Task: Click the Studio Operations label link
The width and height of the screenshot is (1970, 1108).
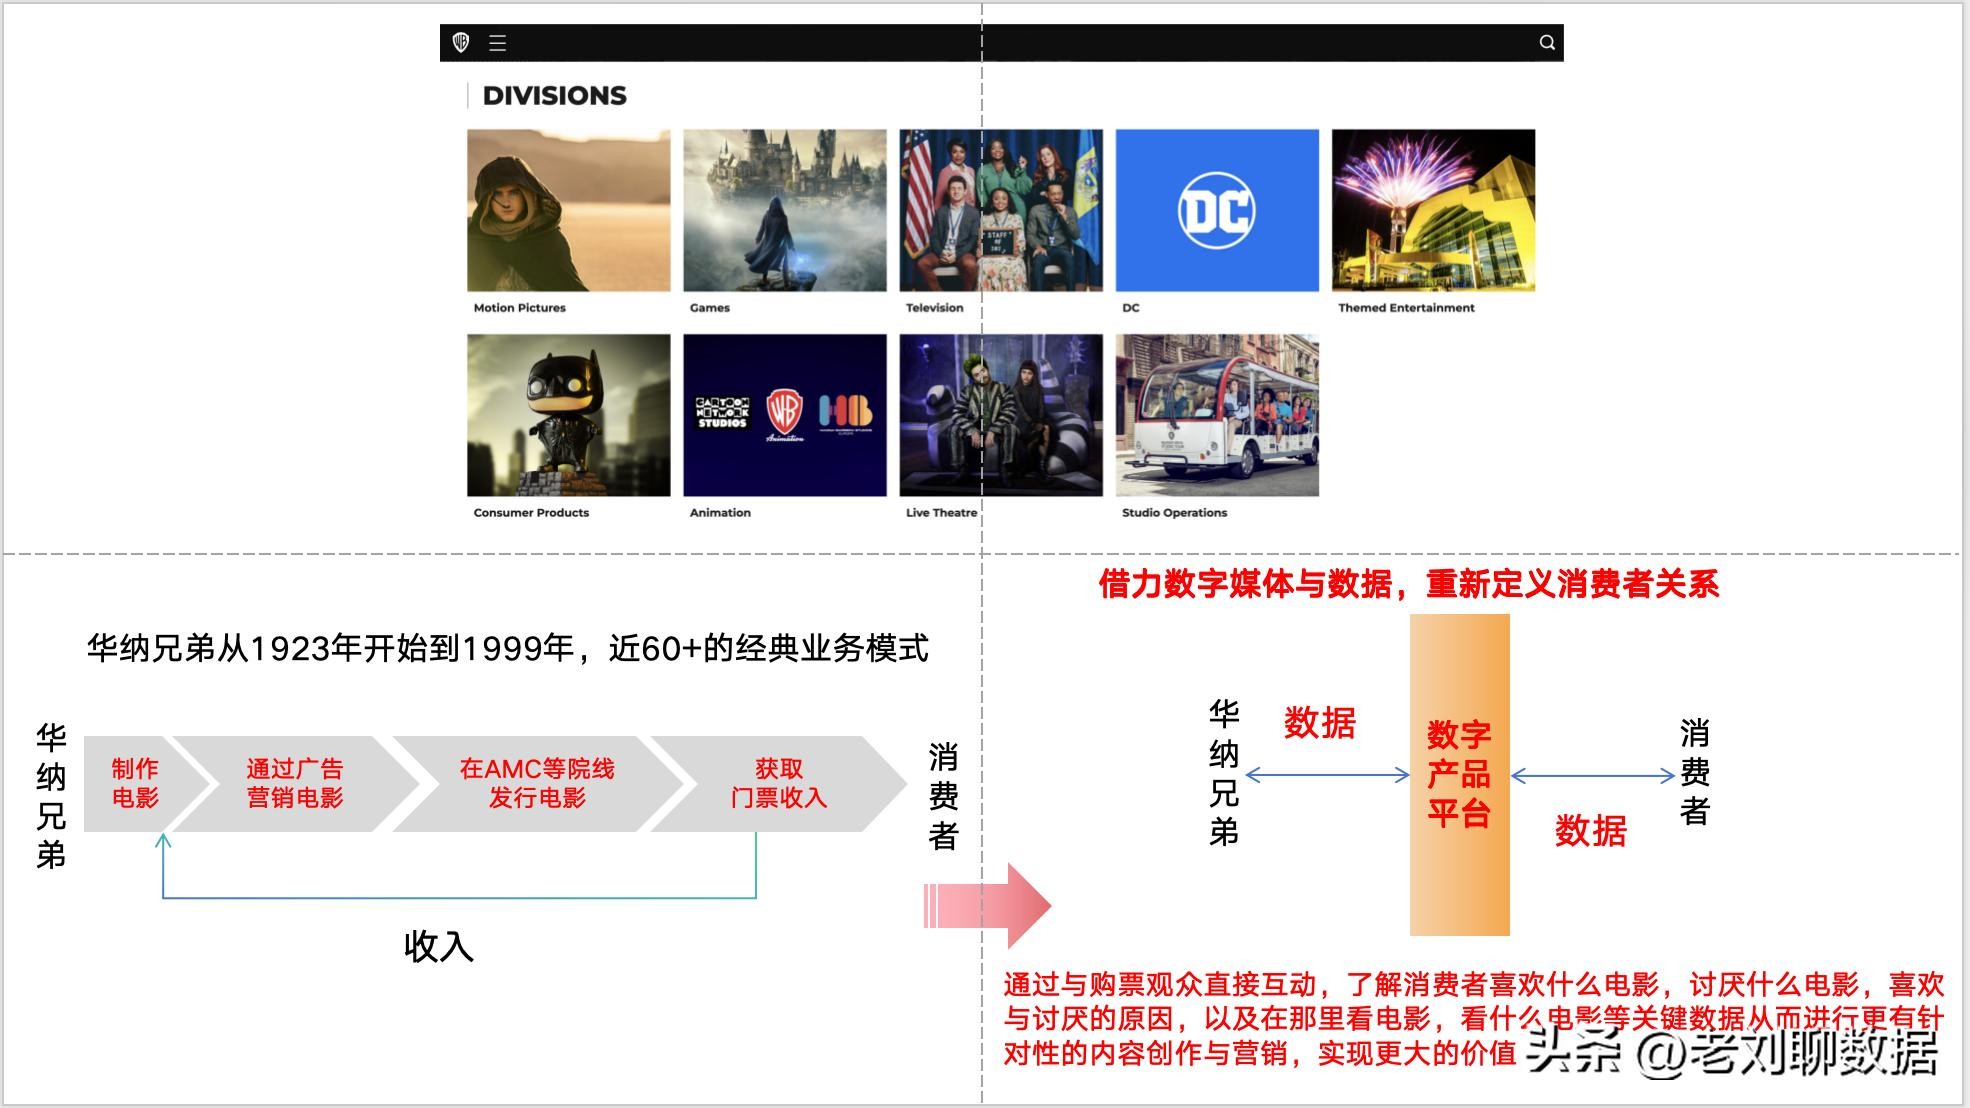Action: tap(1174, 513)
